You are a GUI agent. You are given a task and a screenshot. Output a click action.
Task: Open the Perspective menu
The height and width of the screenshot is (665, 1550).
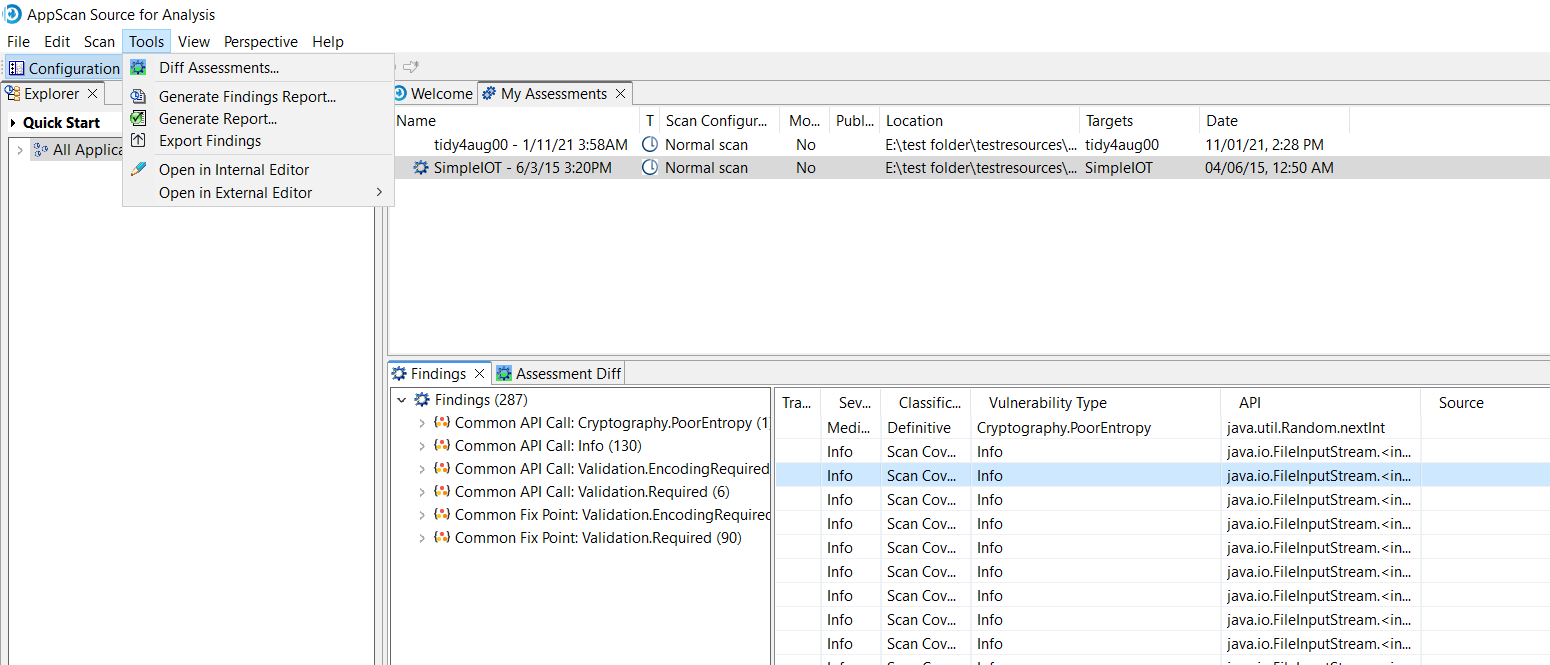(260, 42)
